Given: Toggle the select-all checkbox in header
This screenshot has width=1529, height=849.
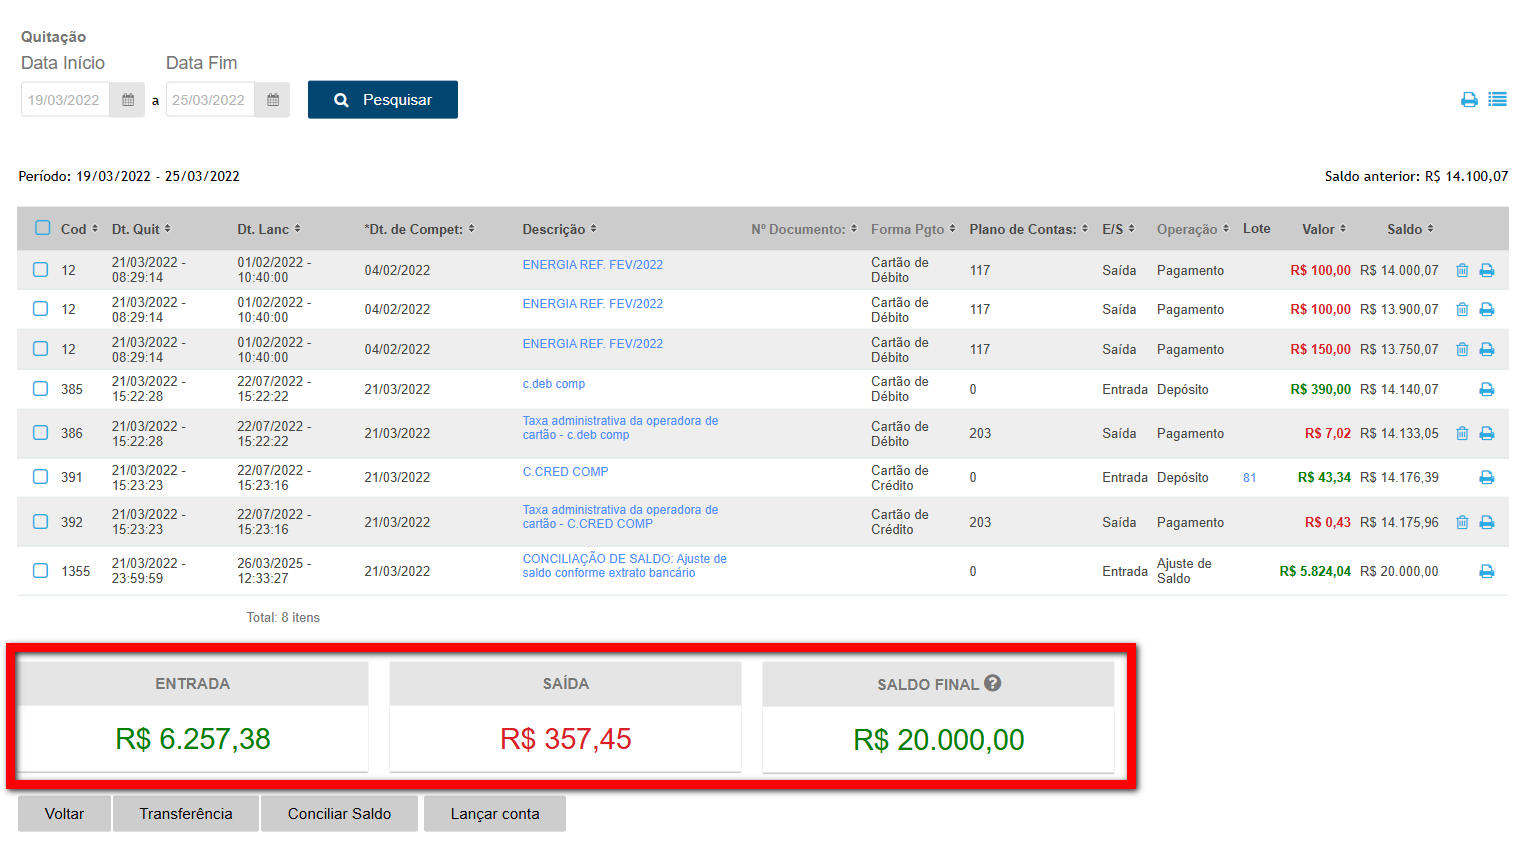Looking at the screenshot, I should point(43,228).
